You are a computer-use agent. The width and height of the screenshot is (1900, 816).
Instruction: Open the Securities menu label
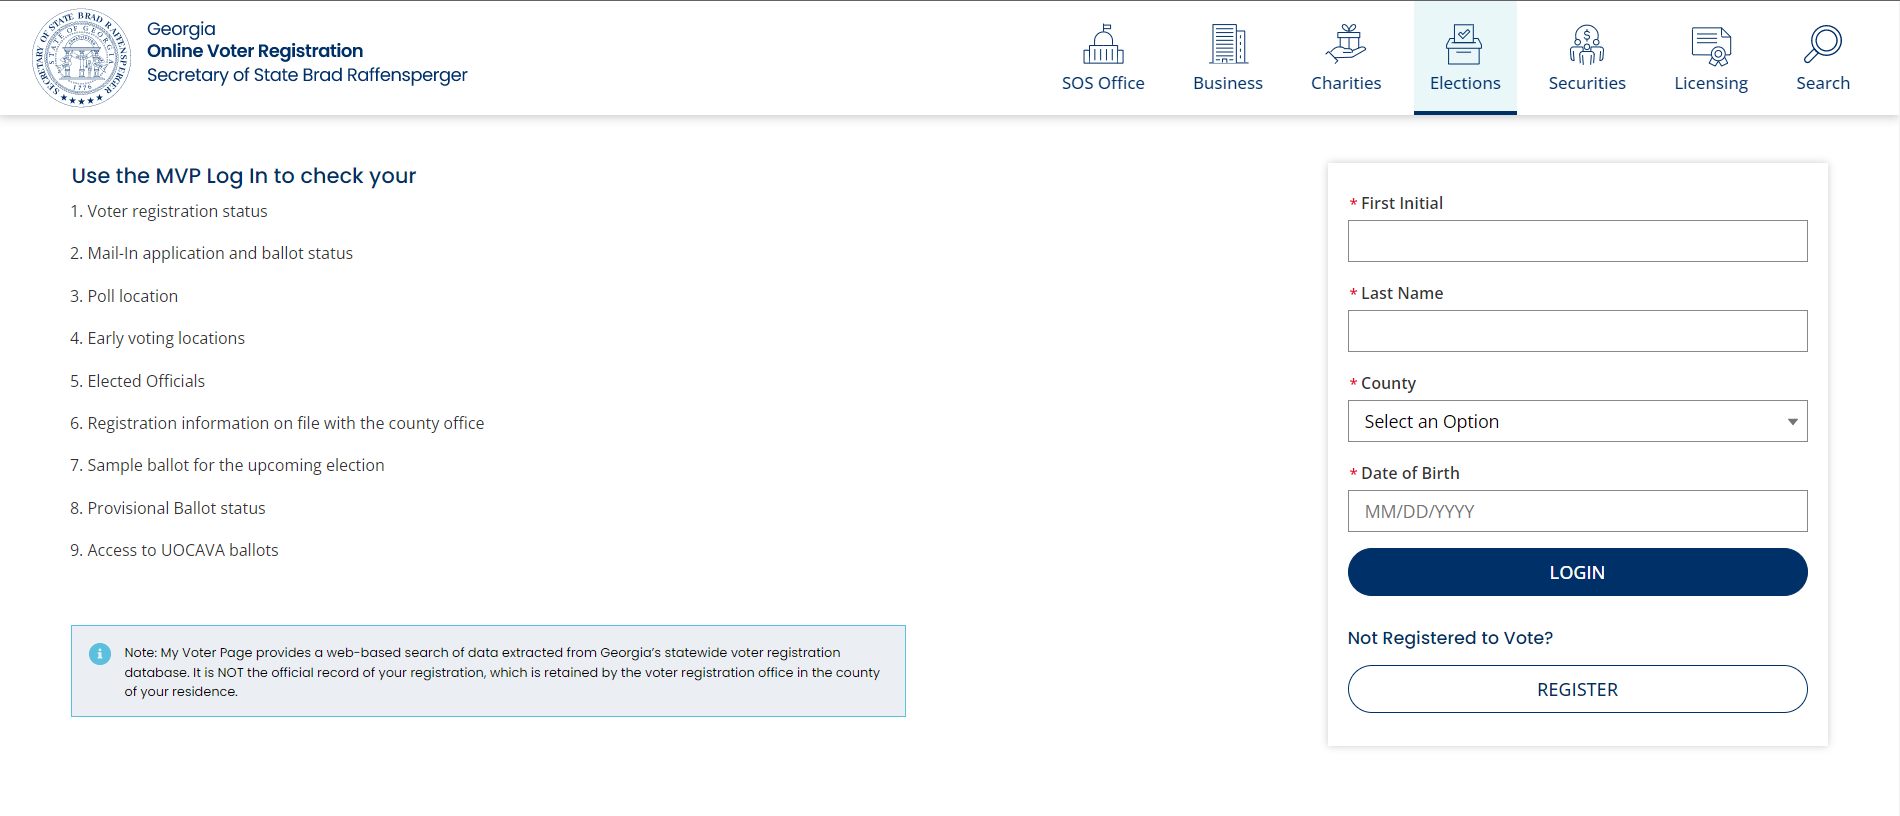click(1587, 83)
